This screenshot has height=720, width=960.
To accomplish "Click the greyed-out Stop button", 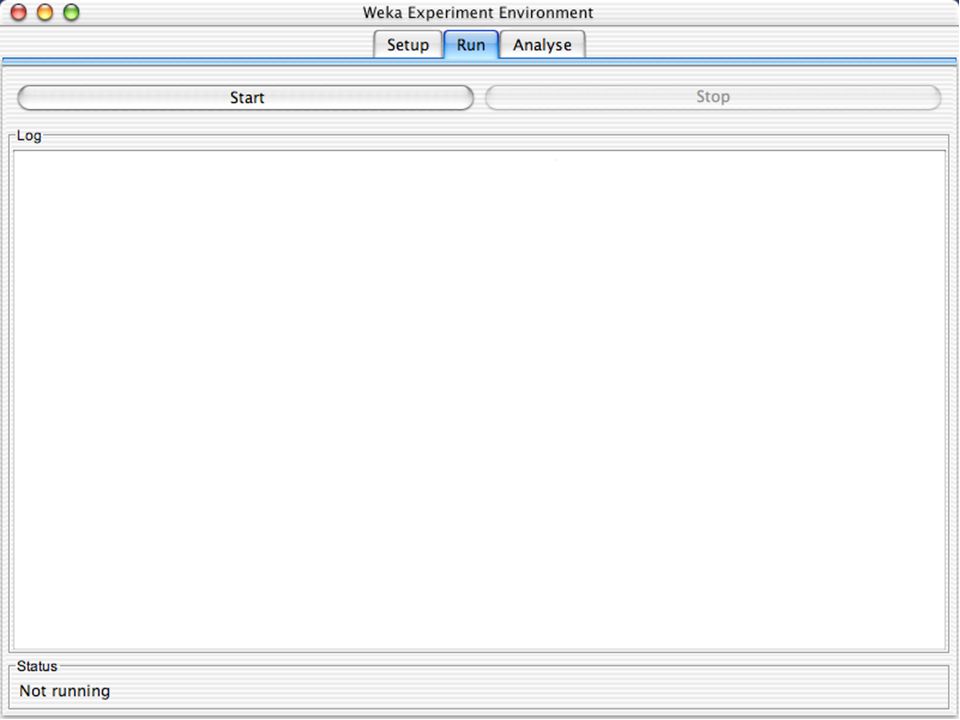I will coord(713,97).
